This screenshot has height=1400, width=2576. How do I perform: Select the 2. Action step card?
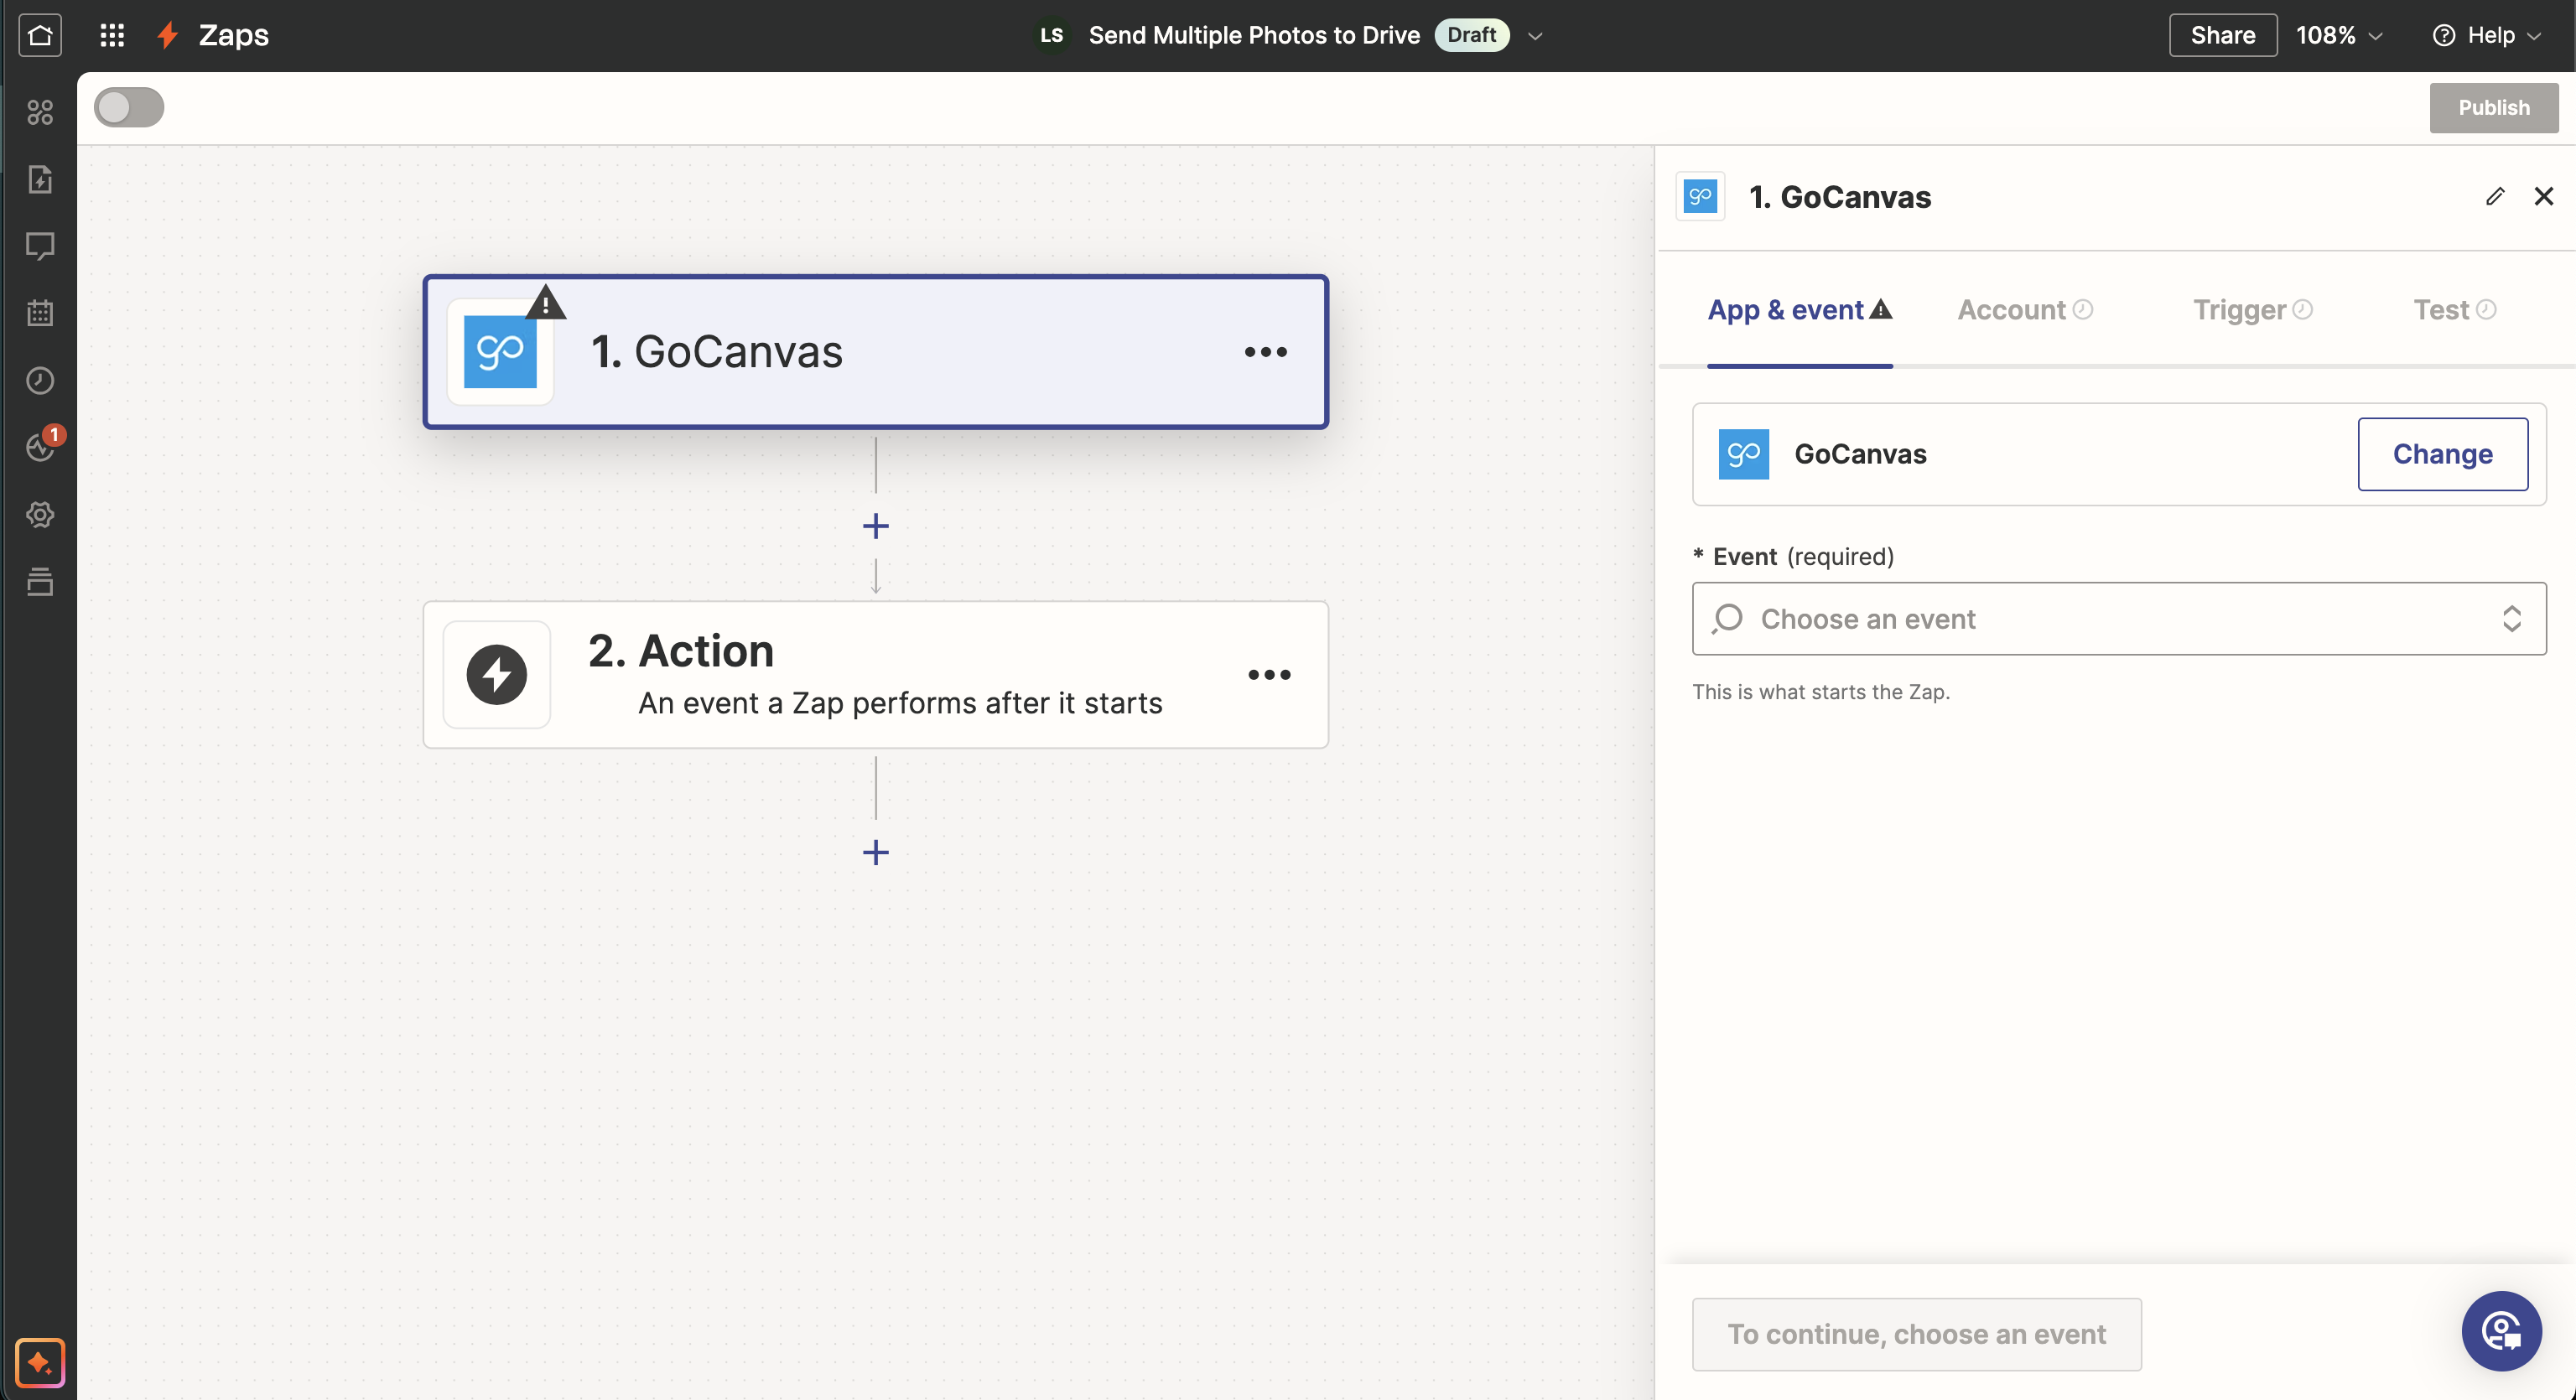click(x=876, y=675)
